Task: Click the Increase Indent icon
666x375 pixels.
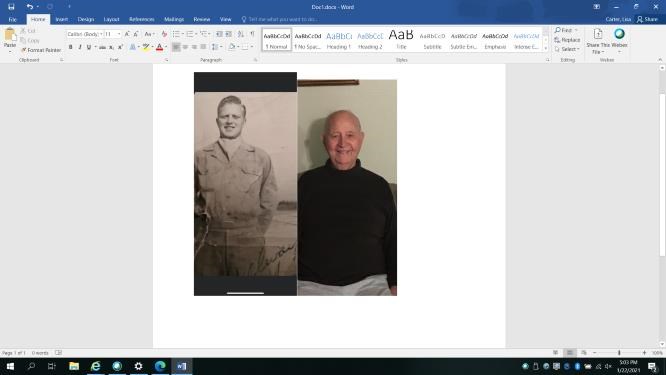Action: [229, 34]
